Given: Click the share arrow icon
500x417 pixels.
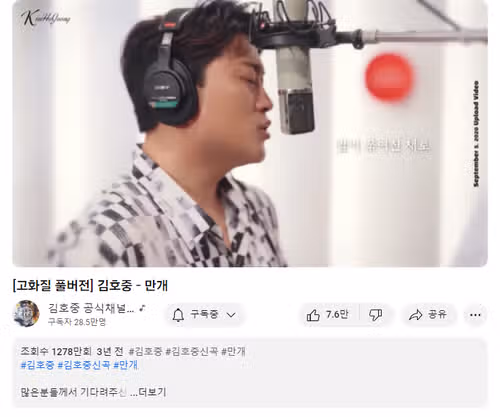Looking at the screenshot, I should [416, 315].
